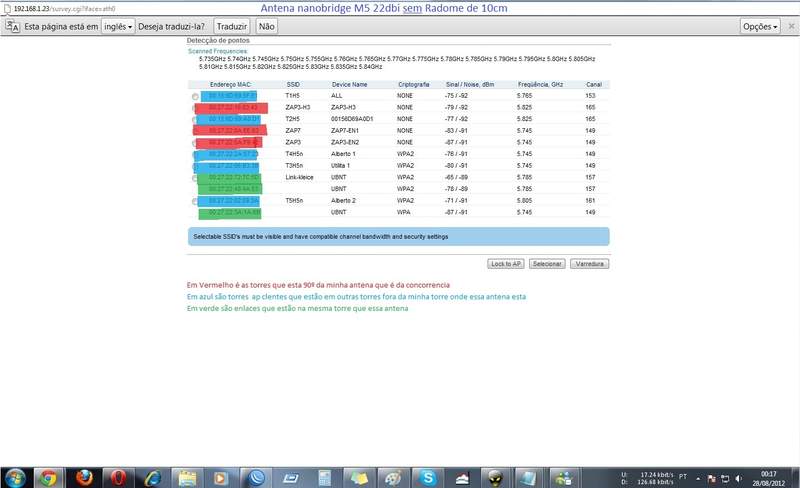
Task: Click the Device Name column header
Action: point(349,85)
